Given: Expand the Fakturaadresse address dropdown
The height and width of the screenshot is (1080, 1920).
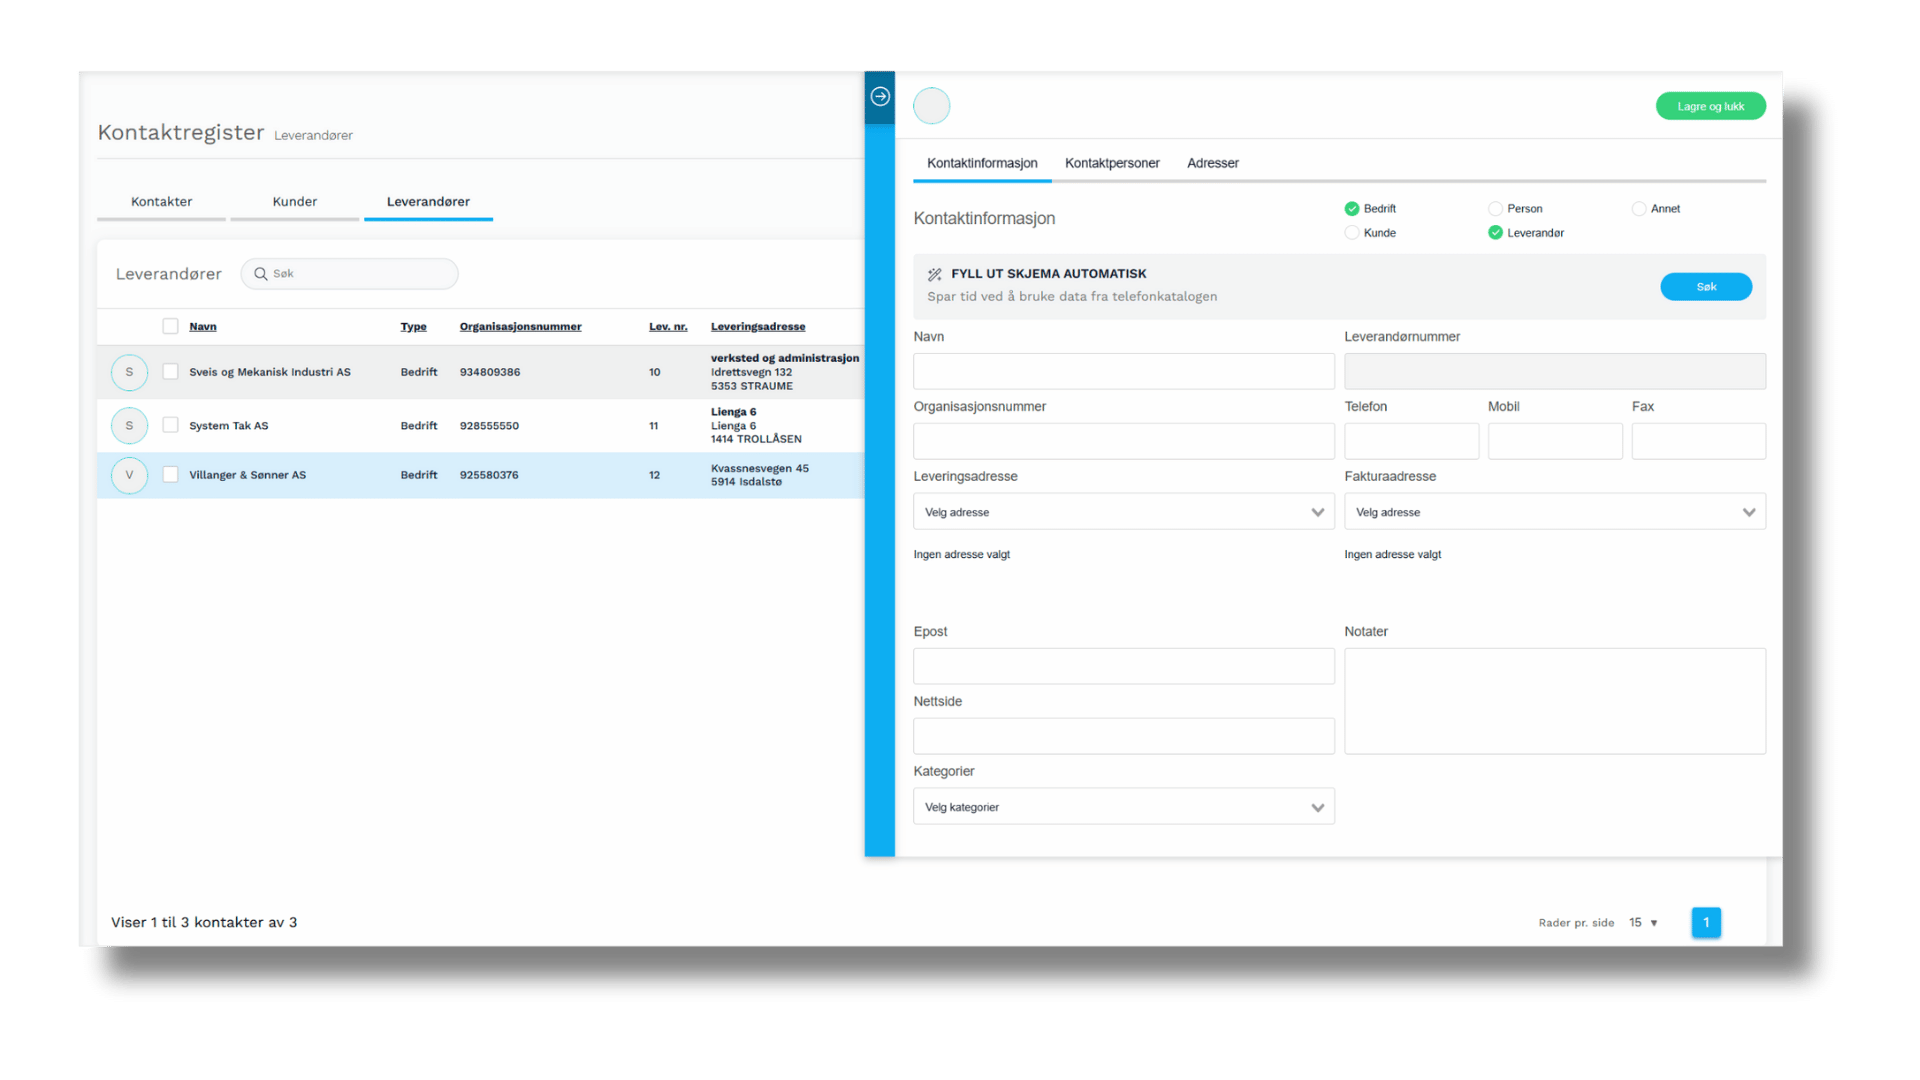Looking at the screenshot, I should coord(1554,512).
